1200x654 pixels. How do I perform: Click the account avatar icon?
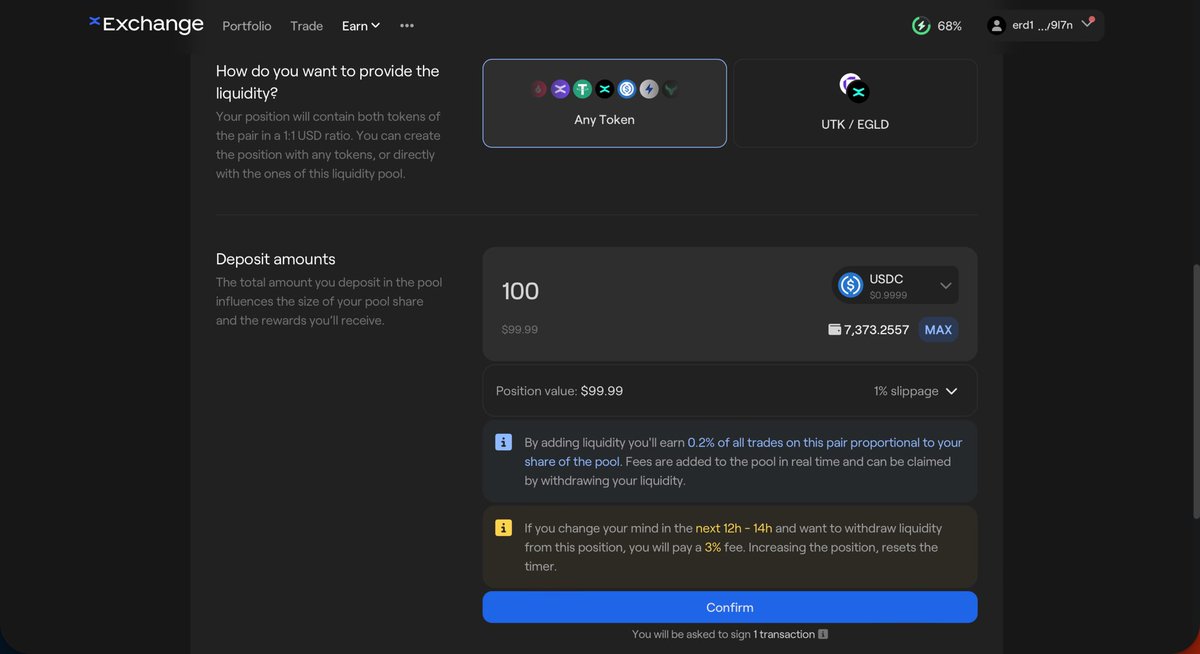(x=996, y=26)
